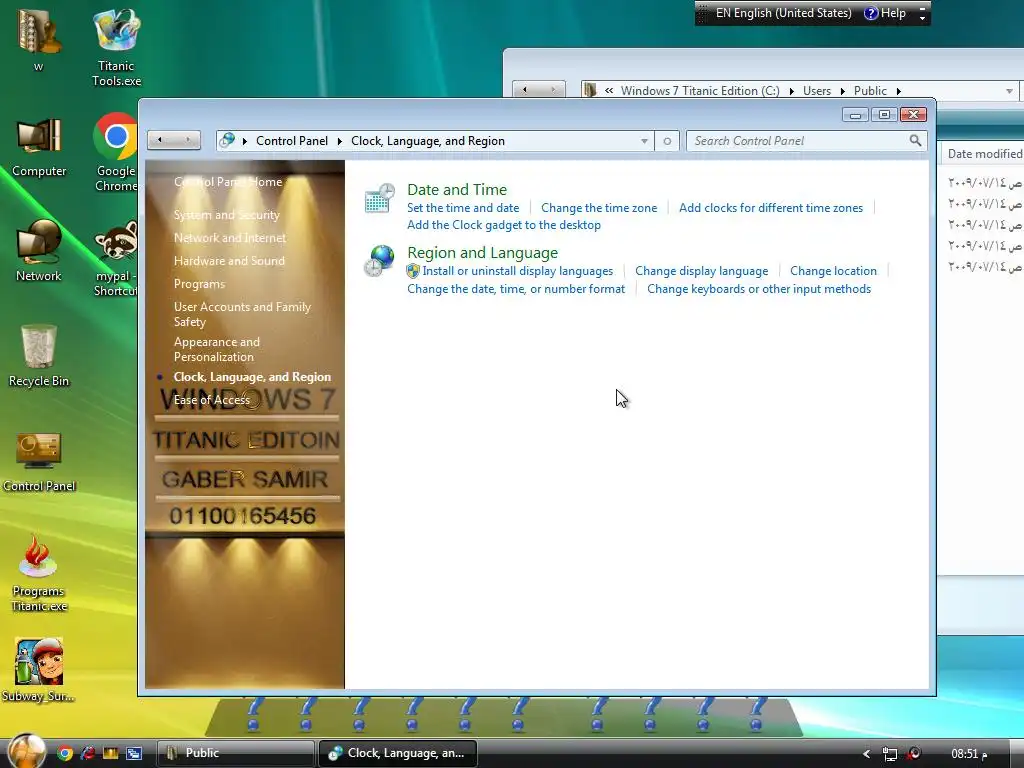Click Change the time zone

click(599, 208)
